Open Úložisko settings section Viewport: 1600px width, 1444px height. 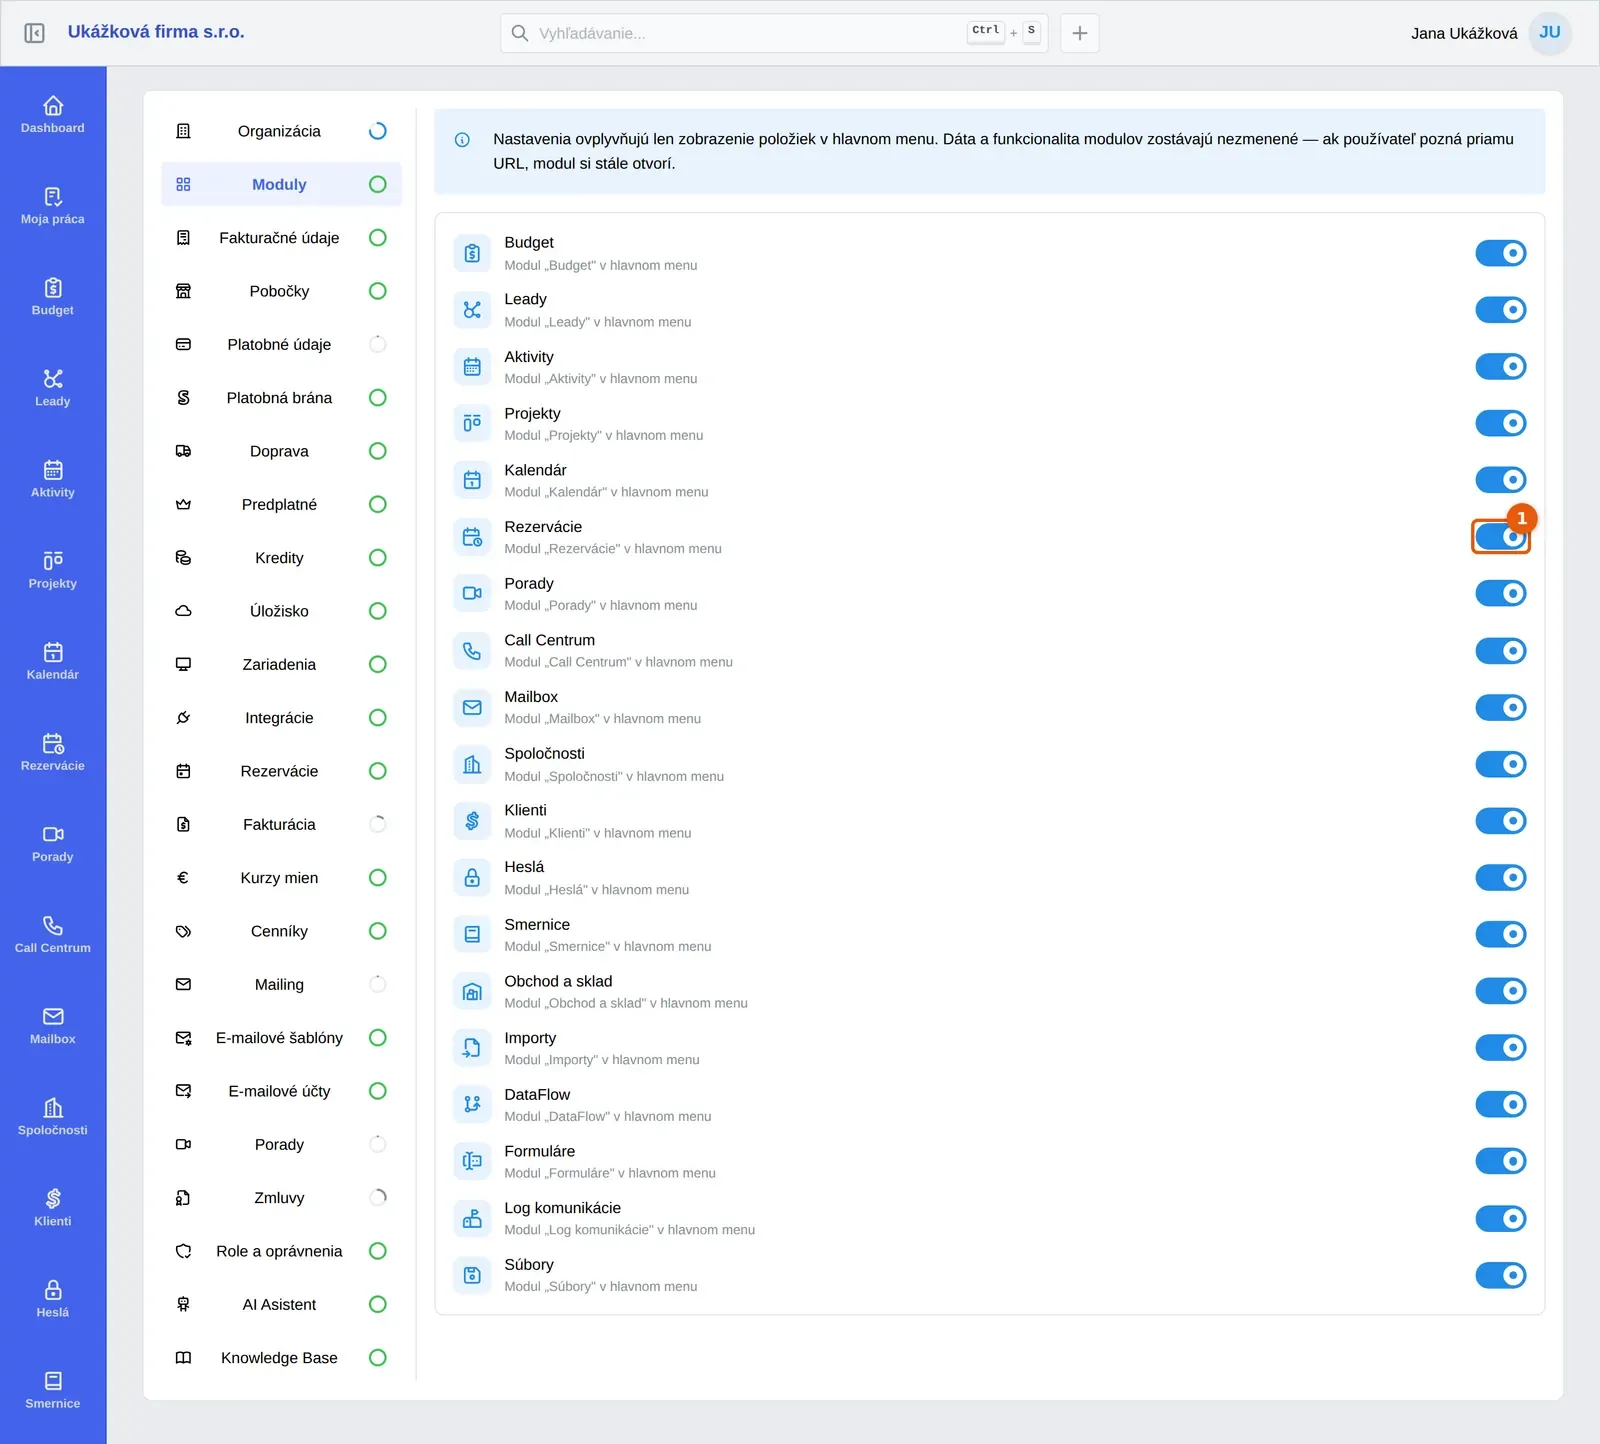[x=281, y=611]
